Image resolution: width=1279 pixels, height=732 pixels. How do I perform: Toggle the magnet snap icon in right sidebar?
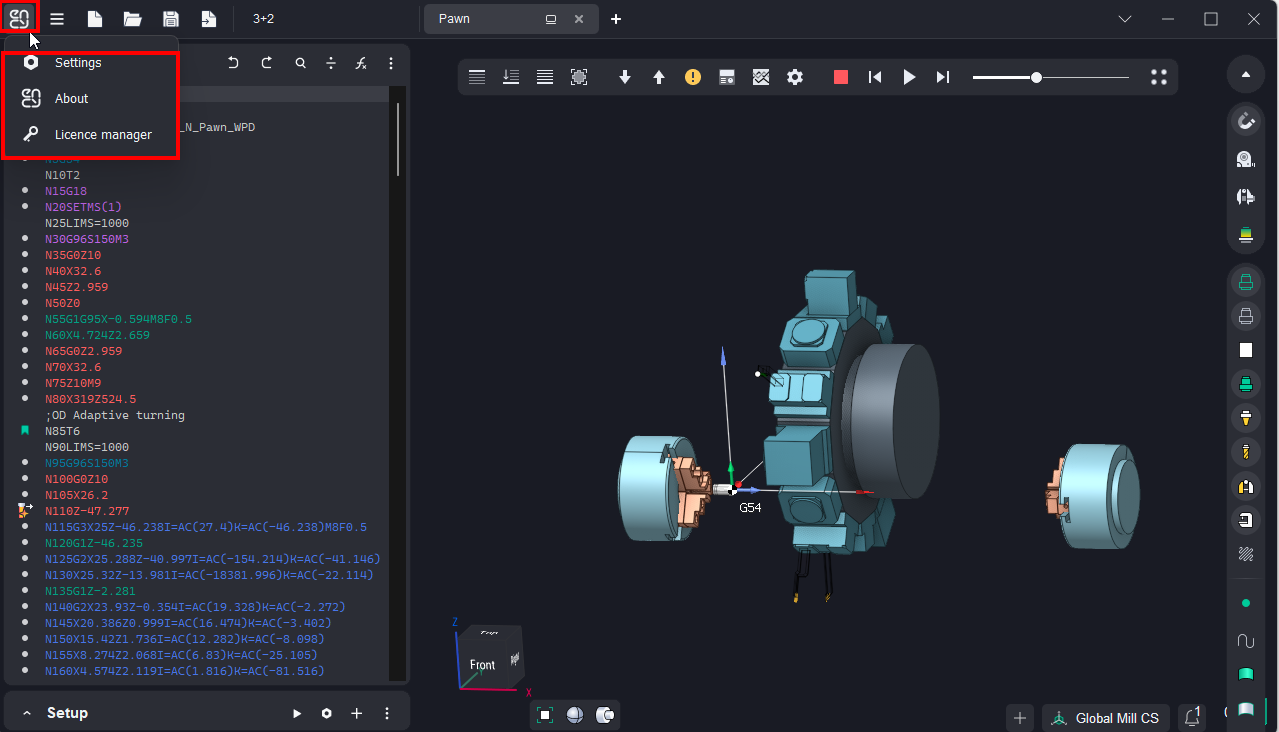(1246, 121)
